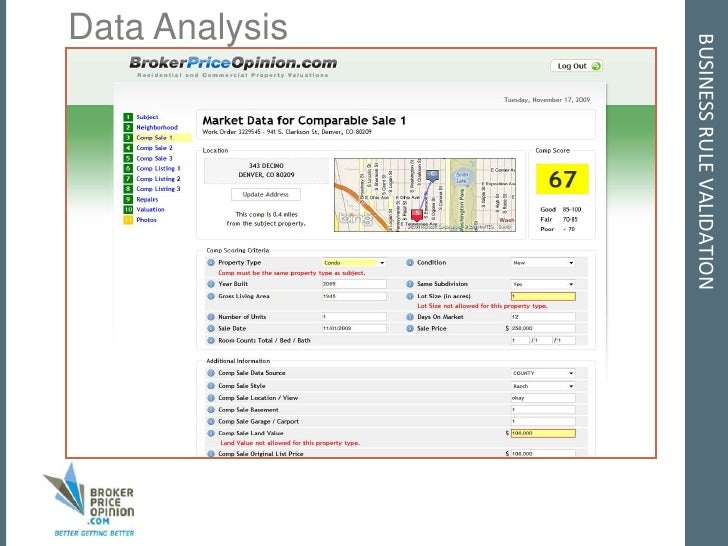The height and width of the screenshot is (546, 728).
Task: Click the green number 9 Repairs icon
Action: (x=128, y=199)
